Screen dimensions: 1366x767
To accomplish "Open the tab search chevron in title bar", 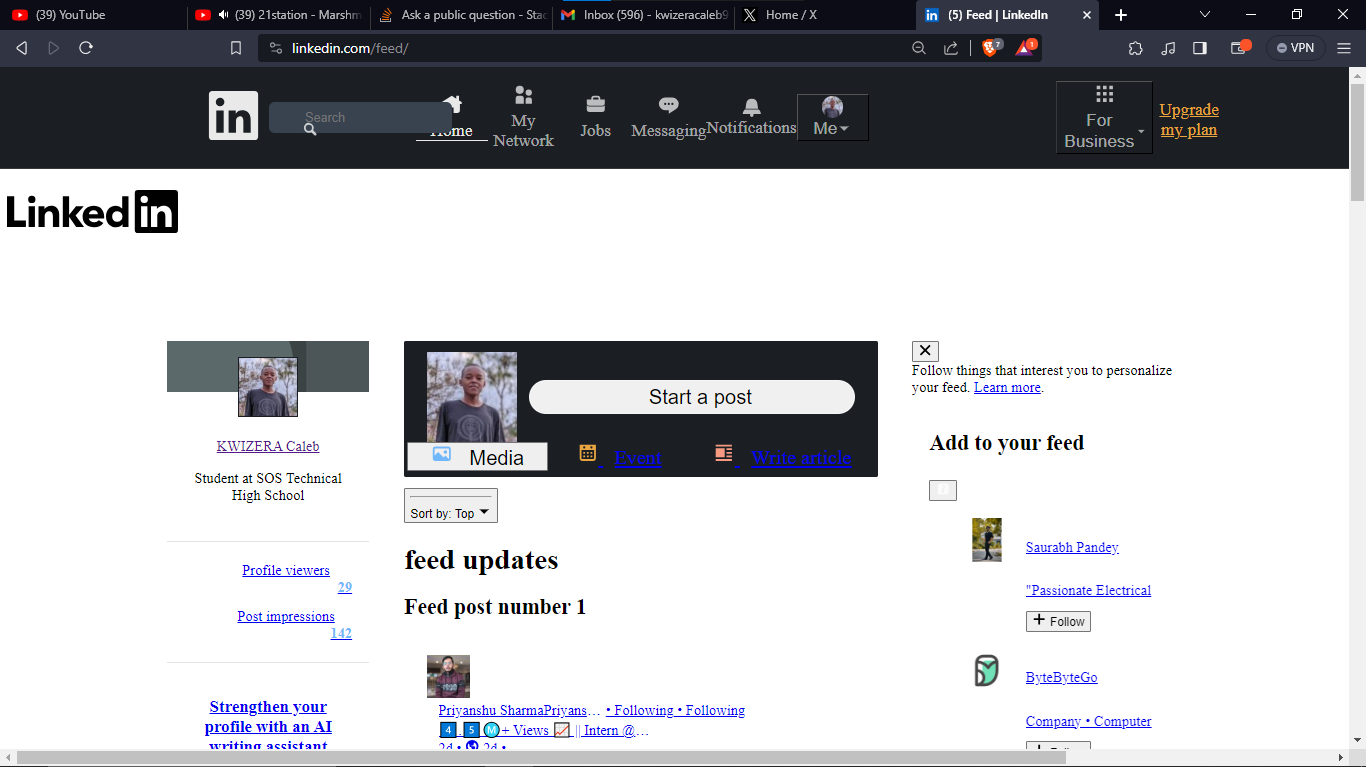I will [1205, 15].
